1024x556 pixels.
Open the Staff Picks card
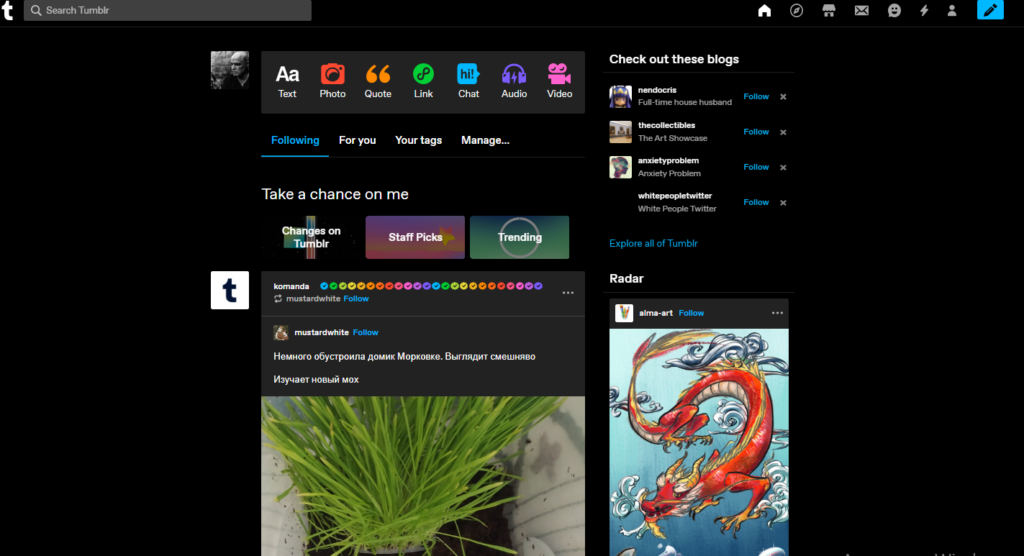tap(415, 237)
